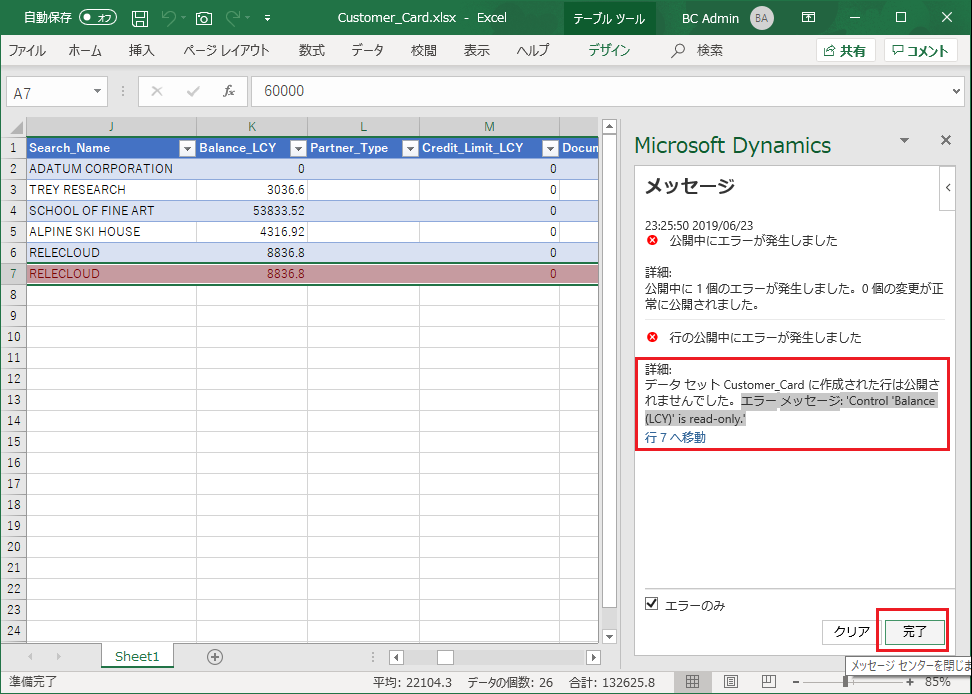Click the Name Box showing A7
Screen dimensions: 972x694
(x=50, y=92)
